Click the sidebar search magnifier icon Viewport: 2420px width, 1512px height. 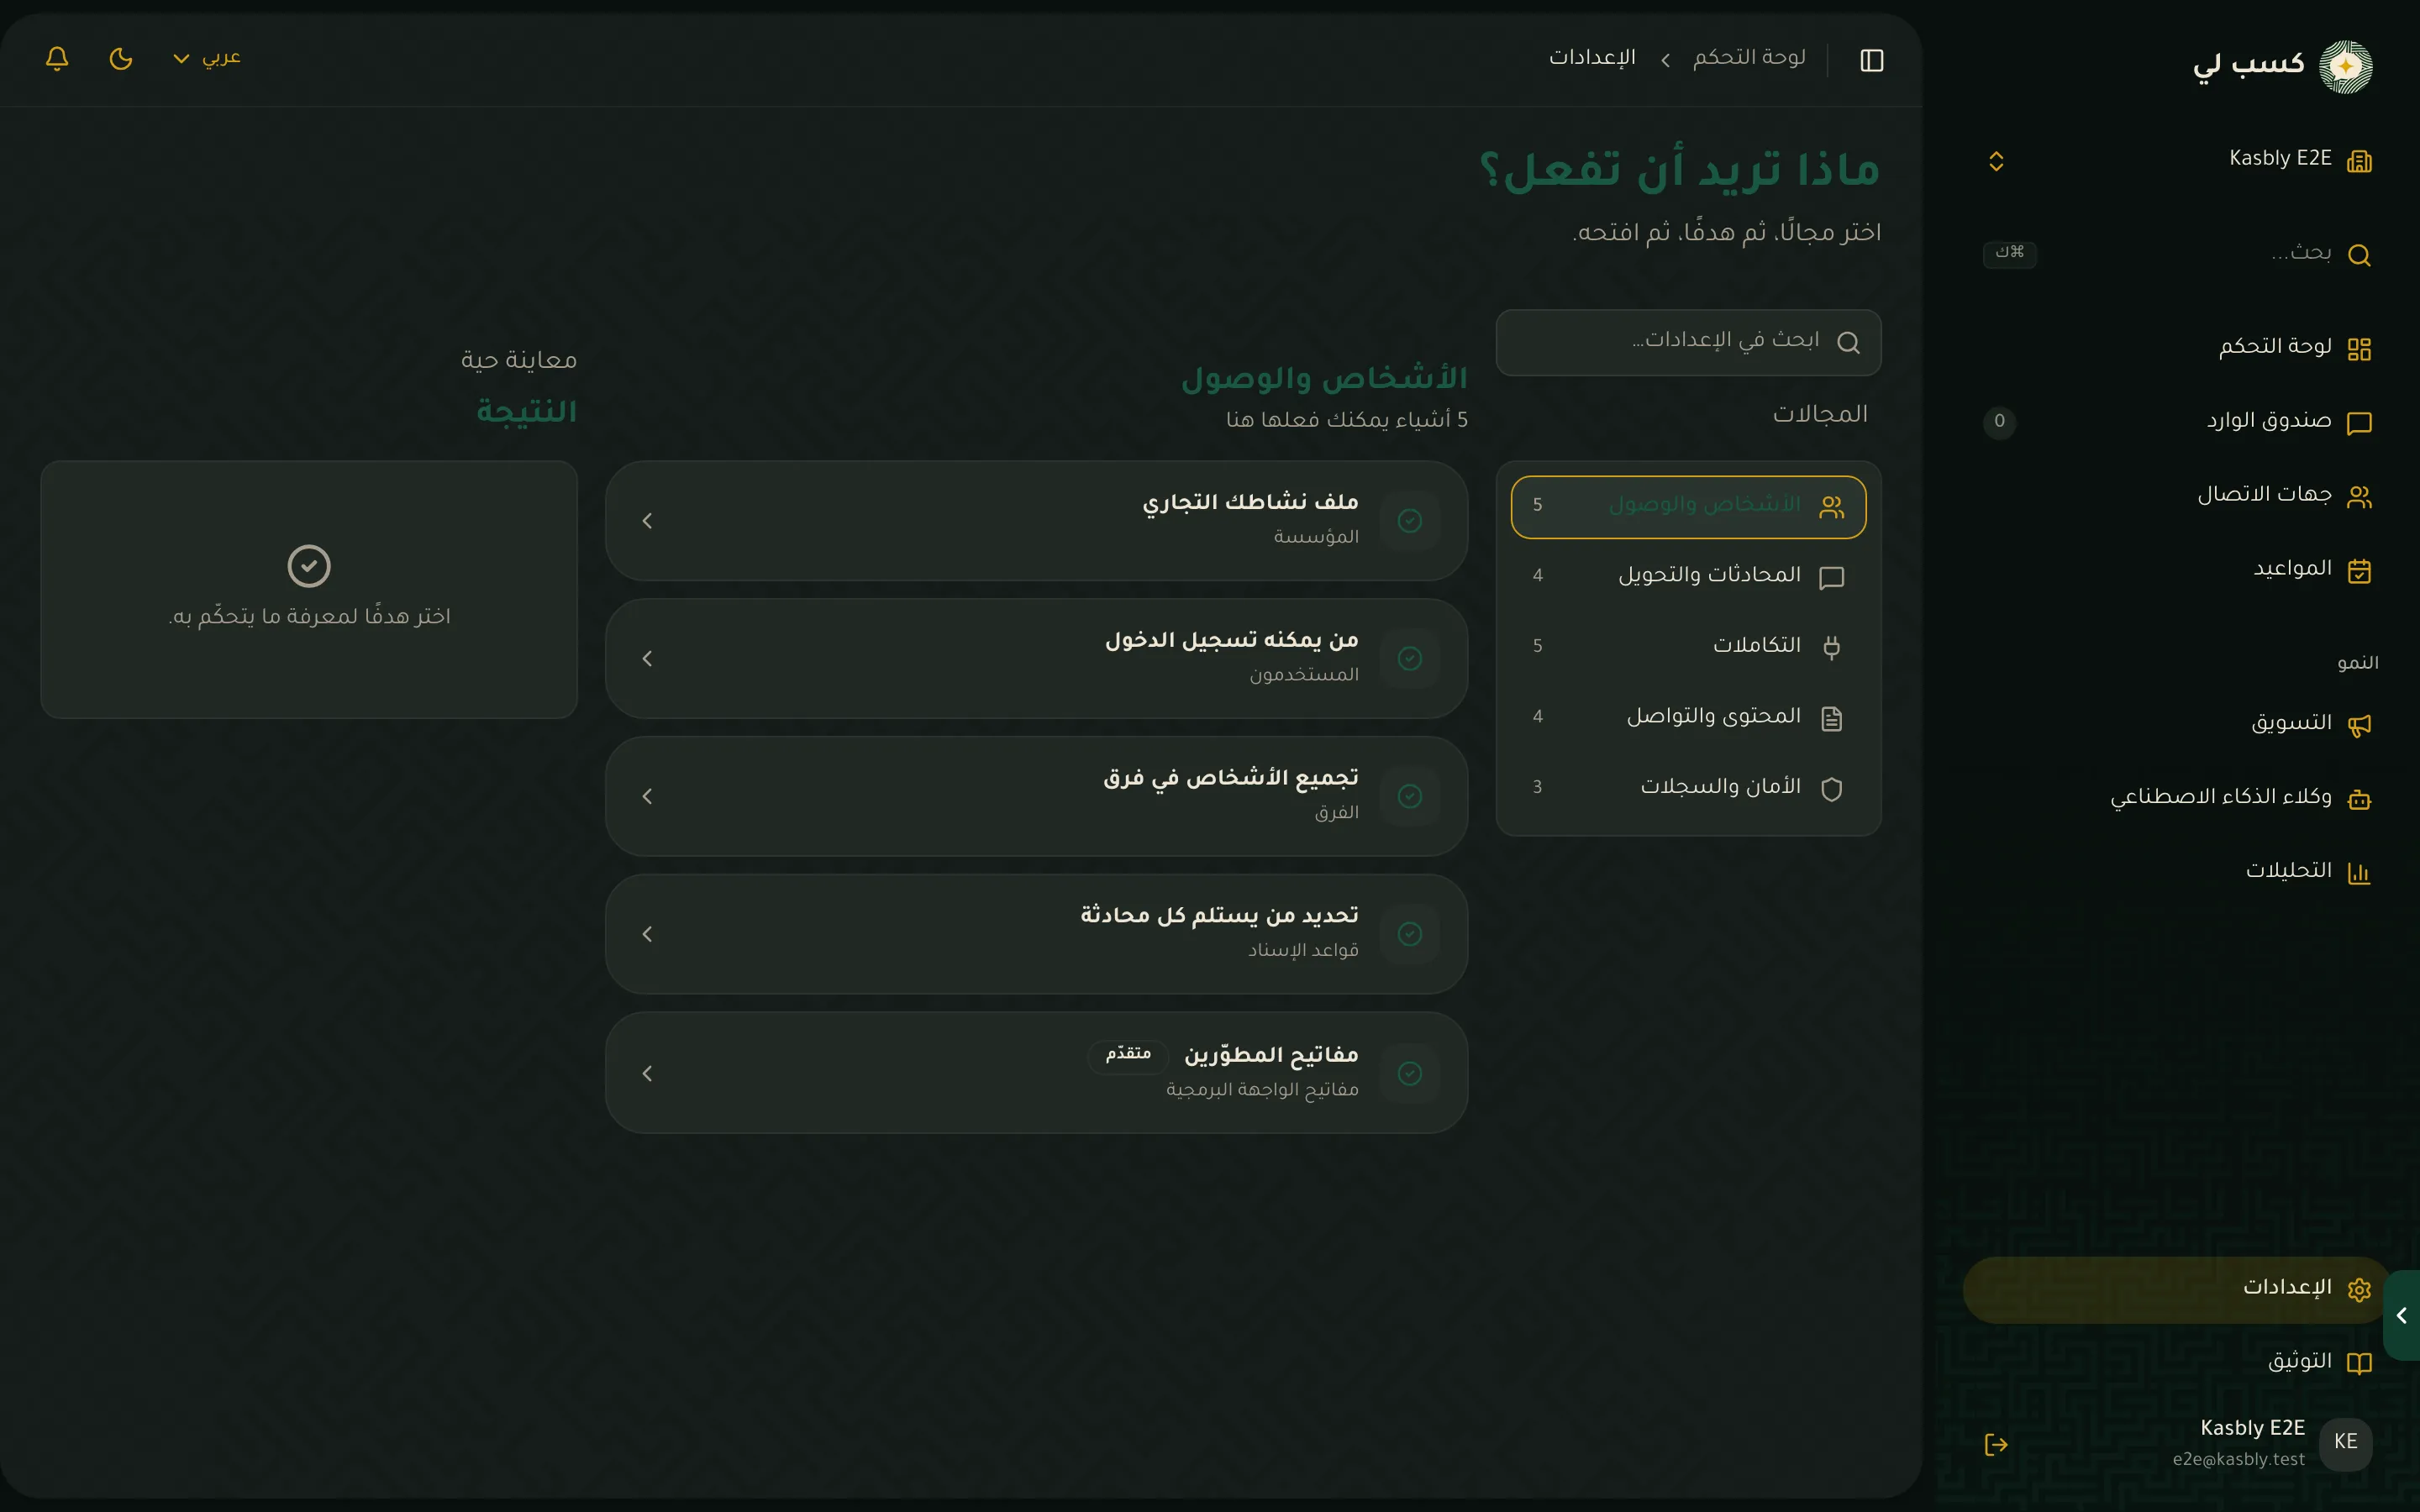2359,255
